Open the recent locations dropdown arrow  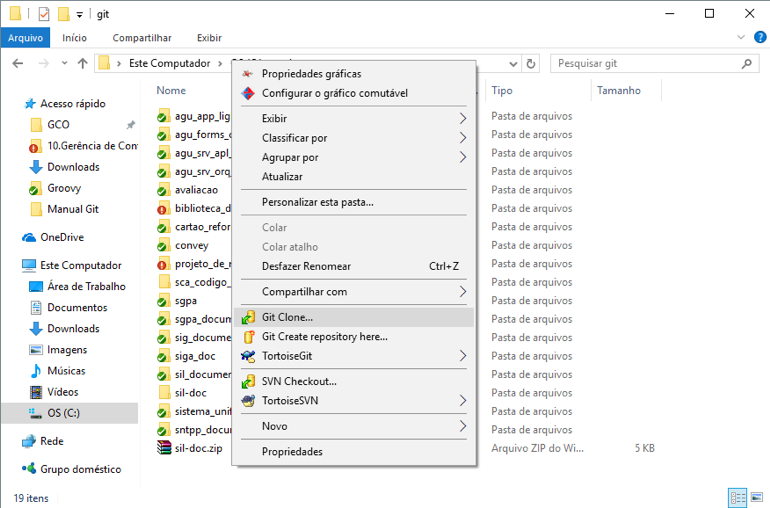tap(64, 63)
